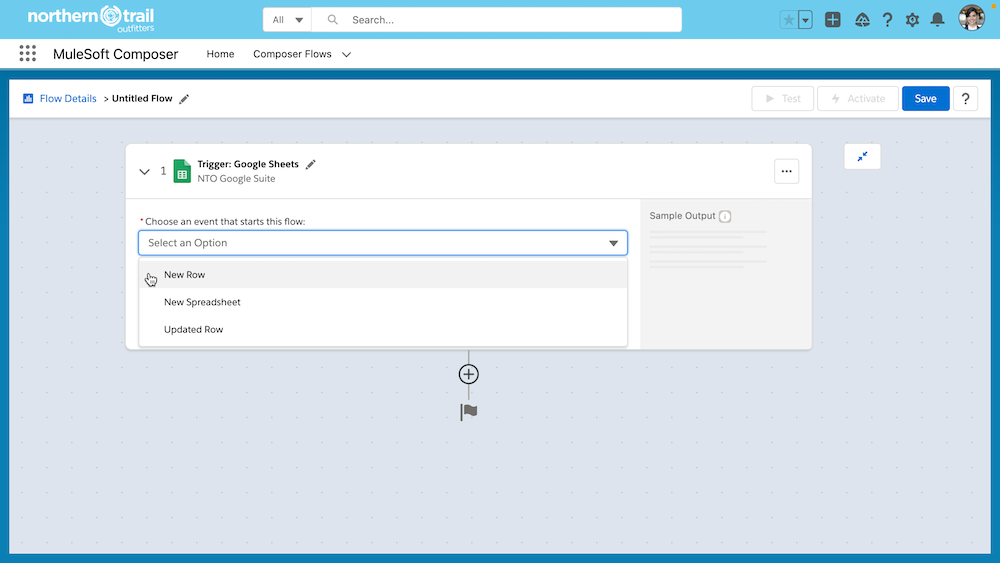Add a step with the plus circle

469,374
